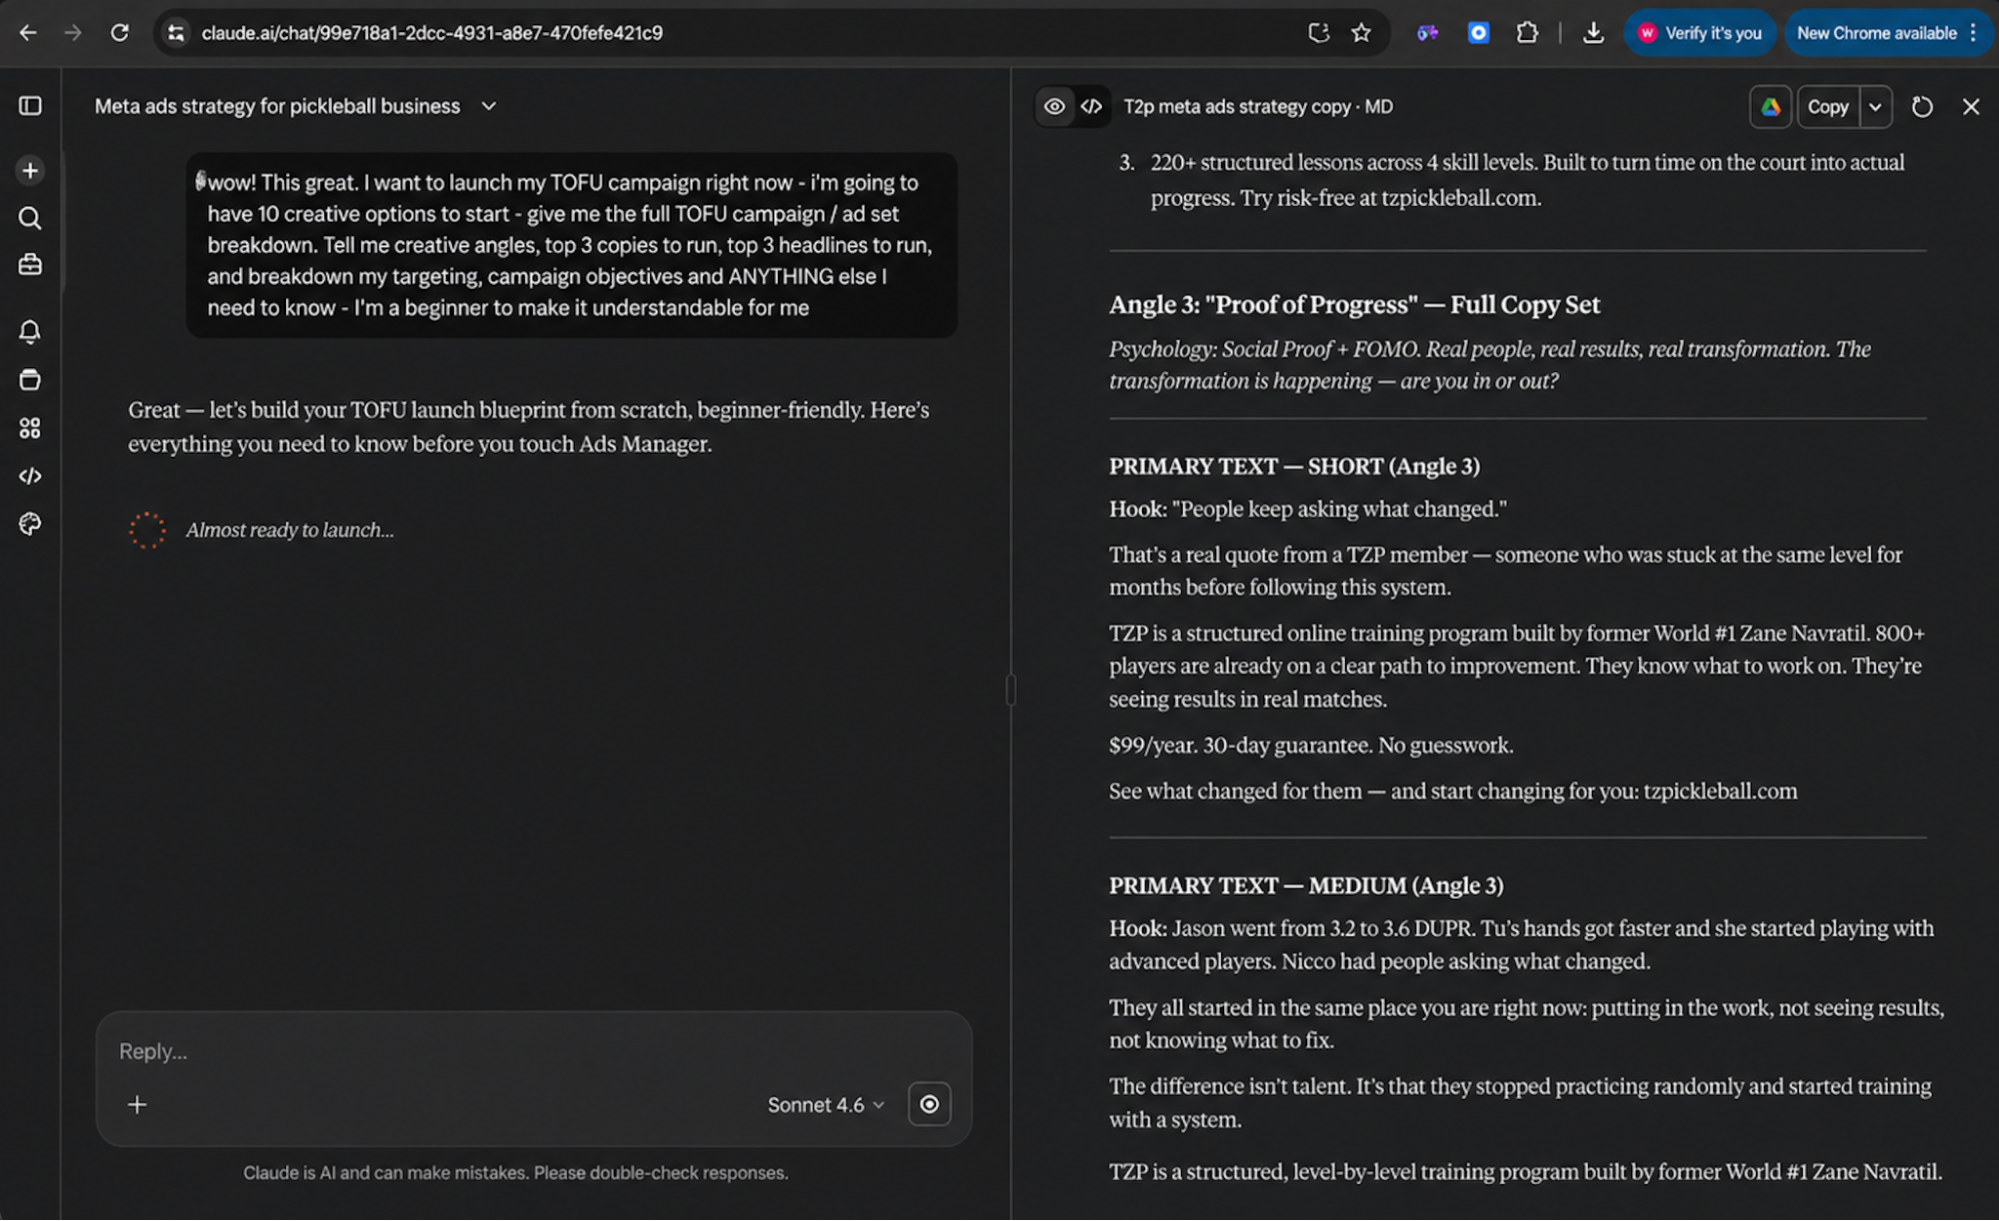The image size is (1999, 1221).
Task: Click the claude.ai address bar URL
Action: coord(432,33)
